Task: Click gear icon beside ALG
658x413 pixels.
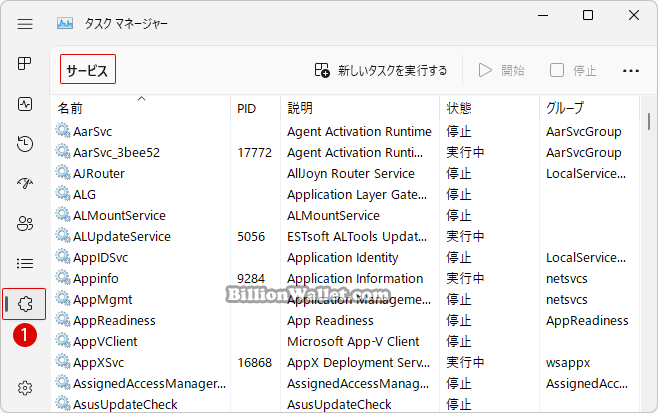Action: (x=63, y=193)
